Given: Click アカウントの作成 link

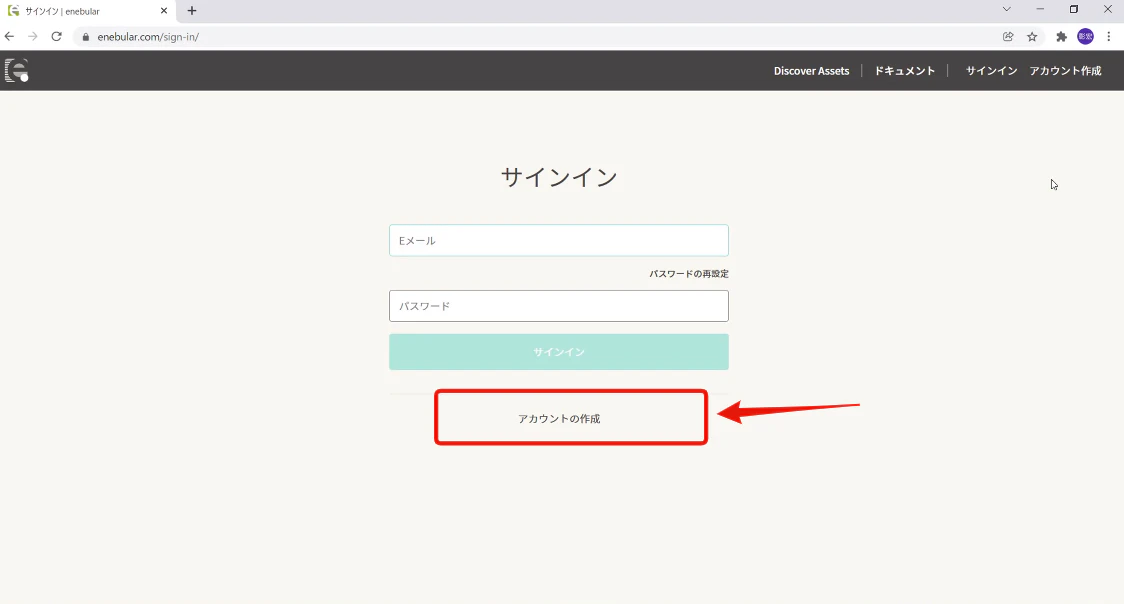Looking at the screenshot, I should (559, 418).
